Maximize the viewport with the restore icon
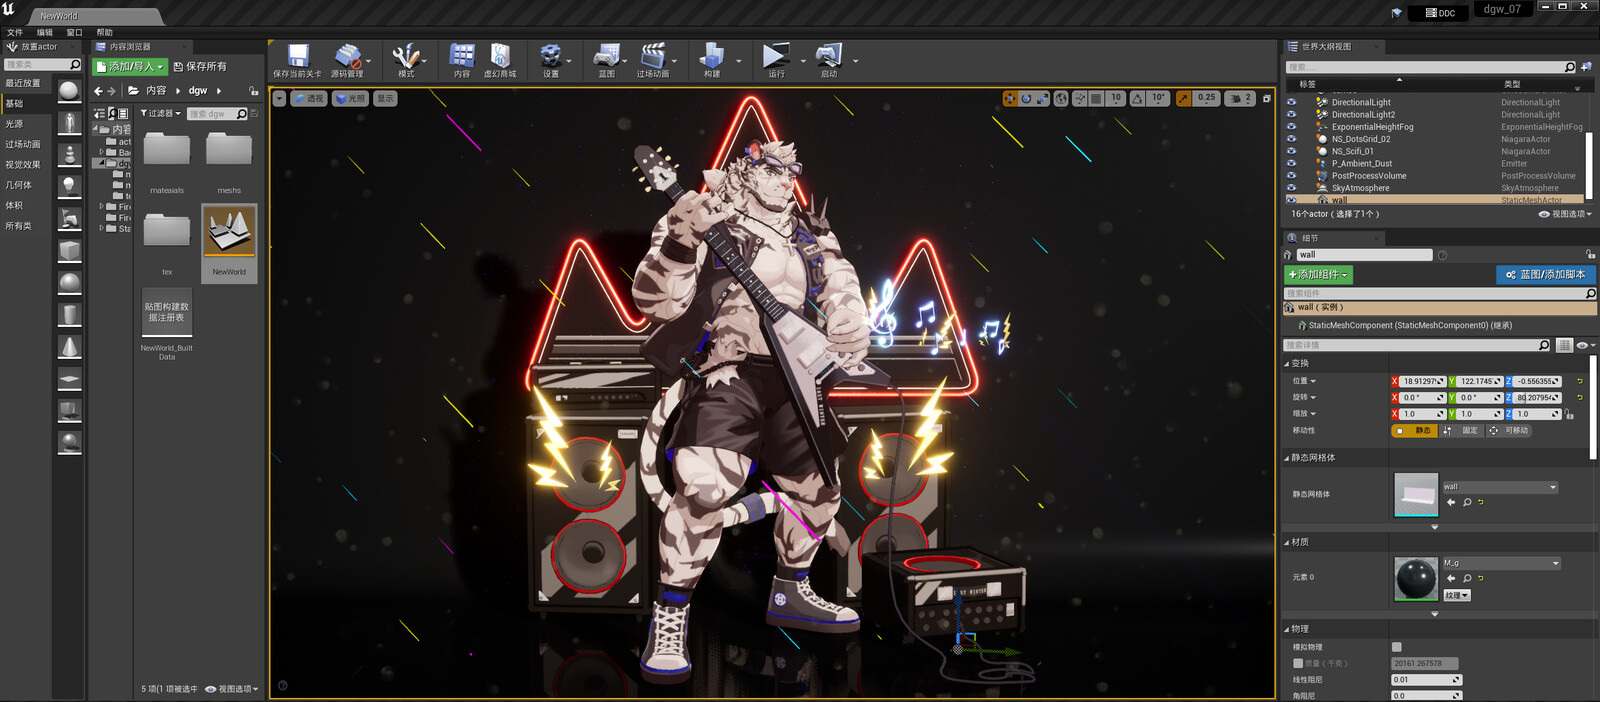 [1267, 98]
